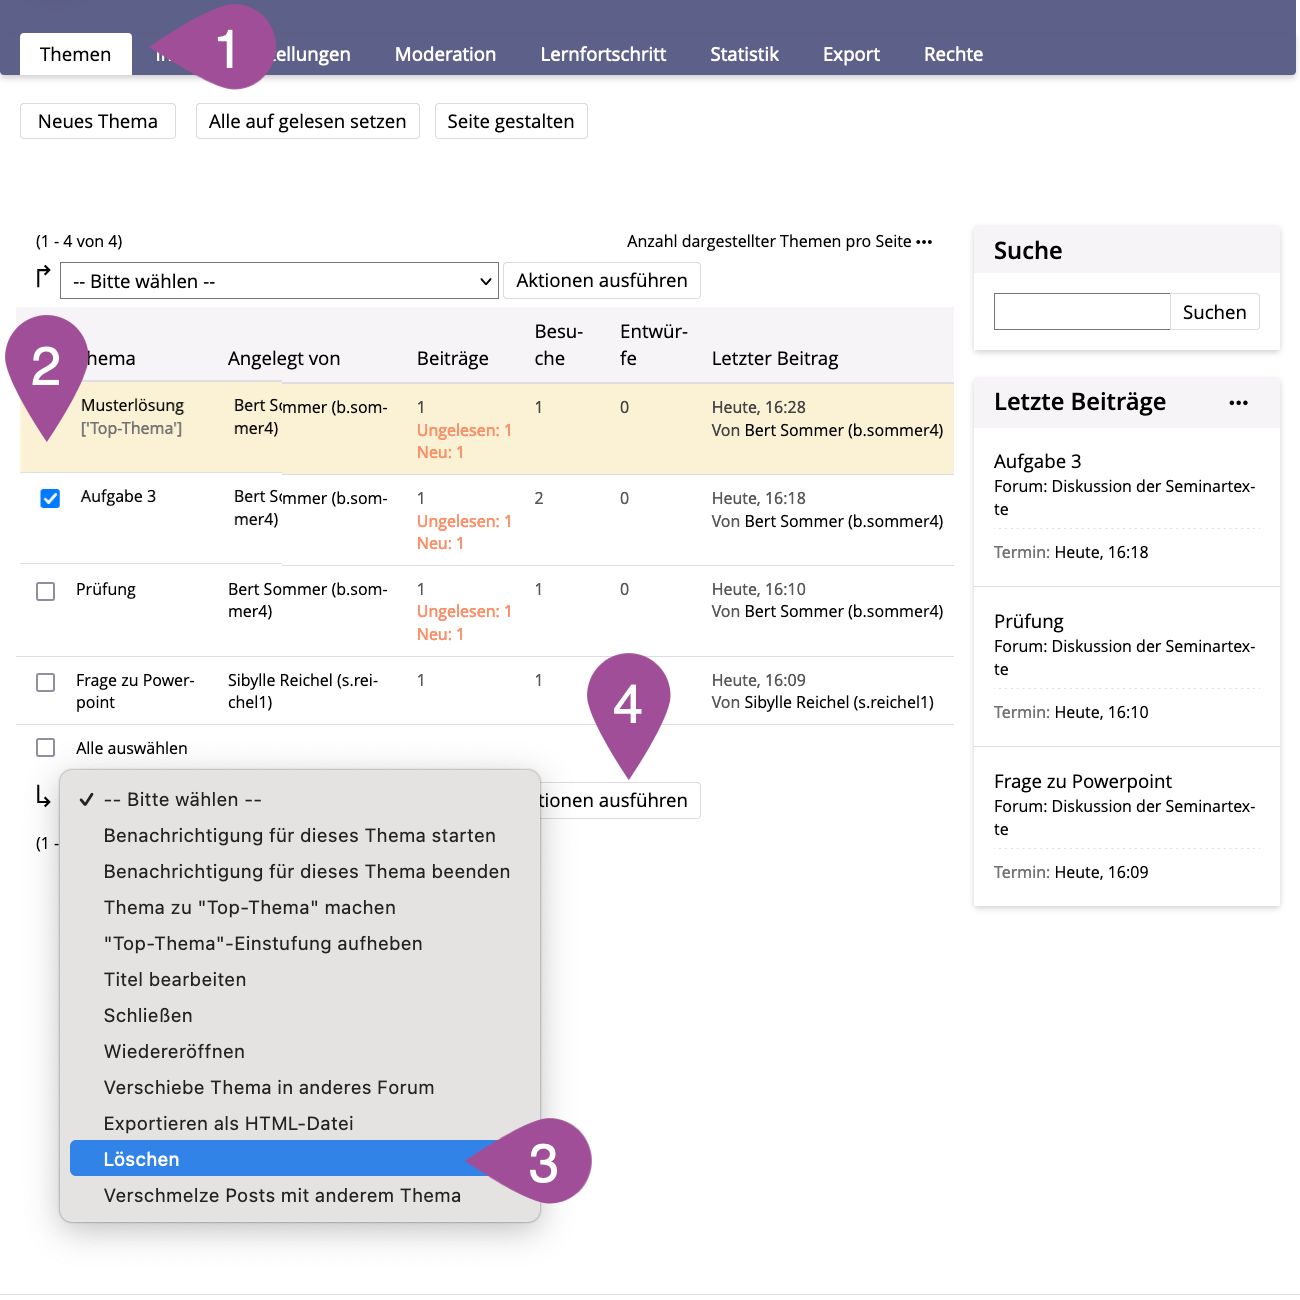Check the Frage zu Powerpoint checkbox
The image size is (1300, 1300).
pos(46,682)
